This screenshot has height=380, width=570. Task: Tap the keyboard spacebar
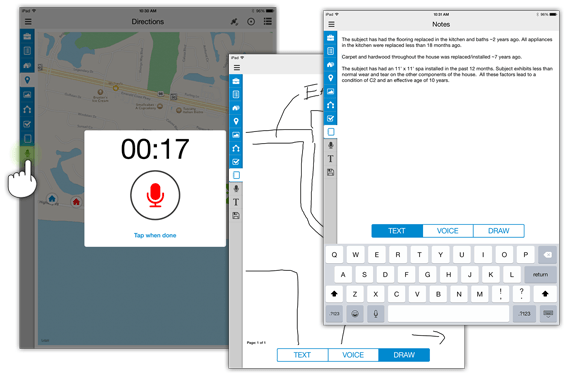click(x=448, y=313)
